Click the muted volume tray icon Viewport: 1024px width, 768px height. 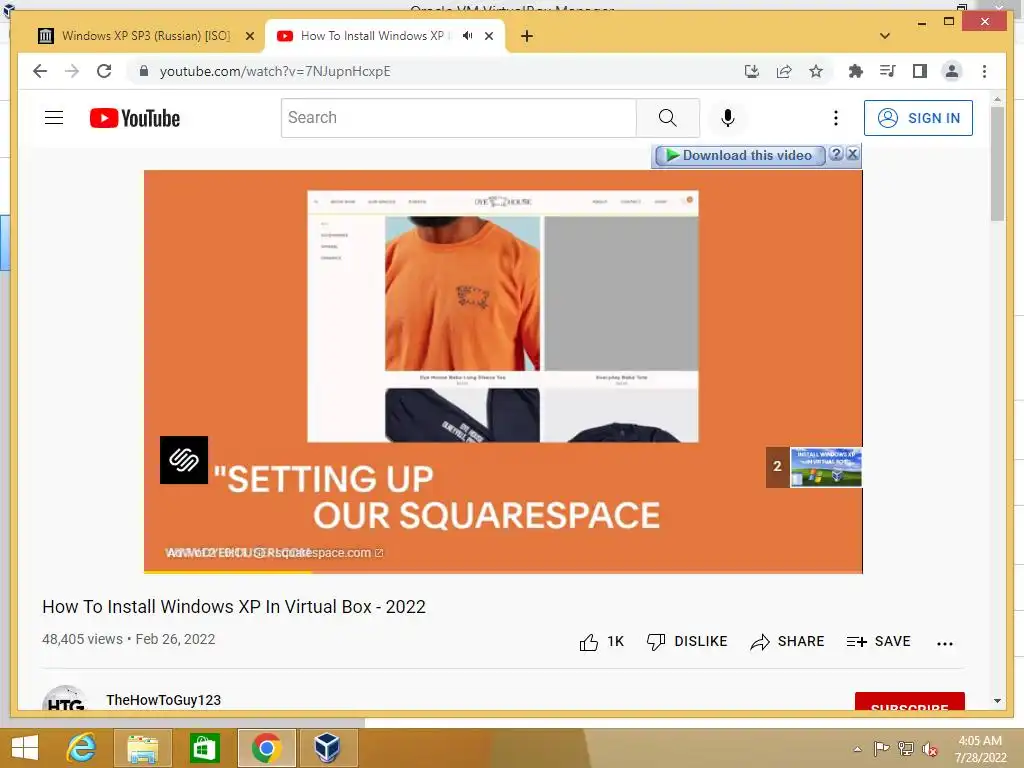tap(930, 749)
